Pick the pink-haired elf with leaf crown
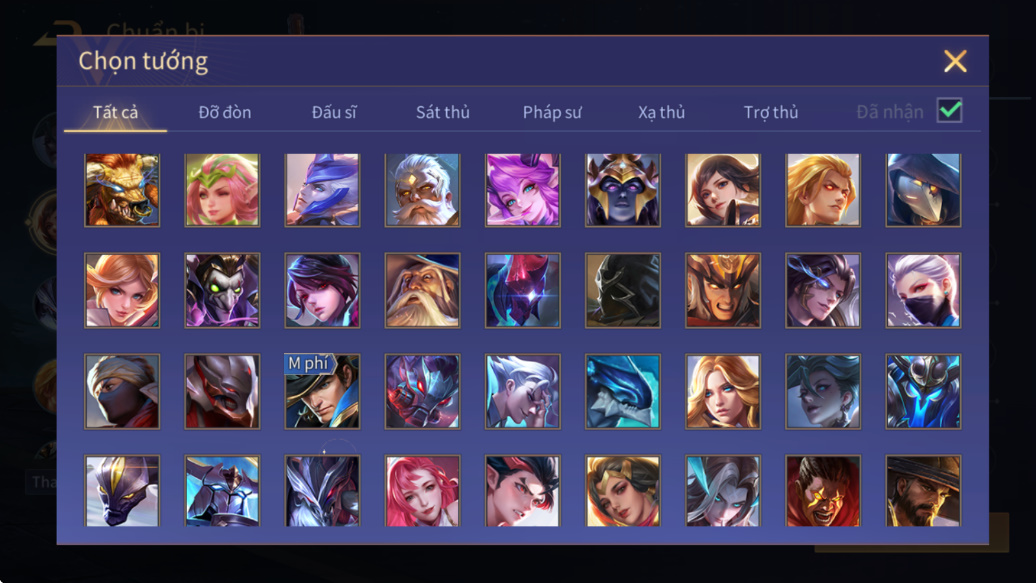Screen dimensions: 1036x583 [x=222, y=190]
